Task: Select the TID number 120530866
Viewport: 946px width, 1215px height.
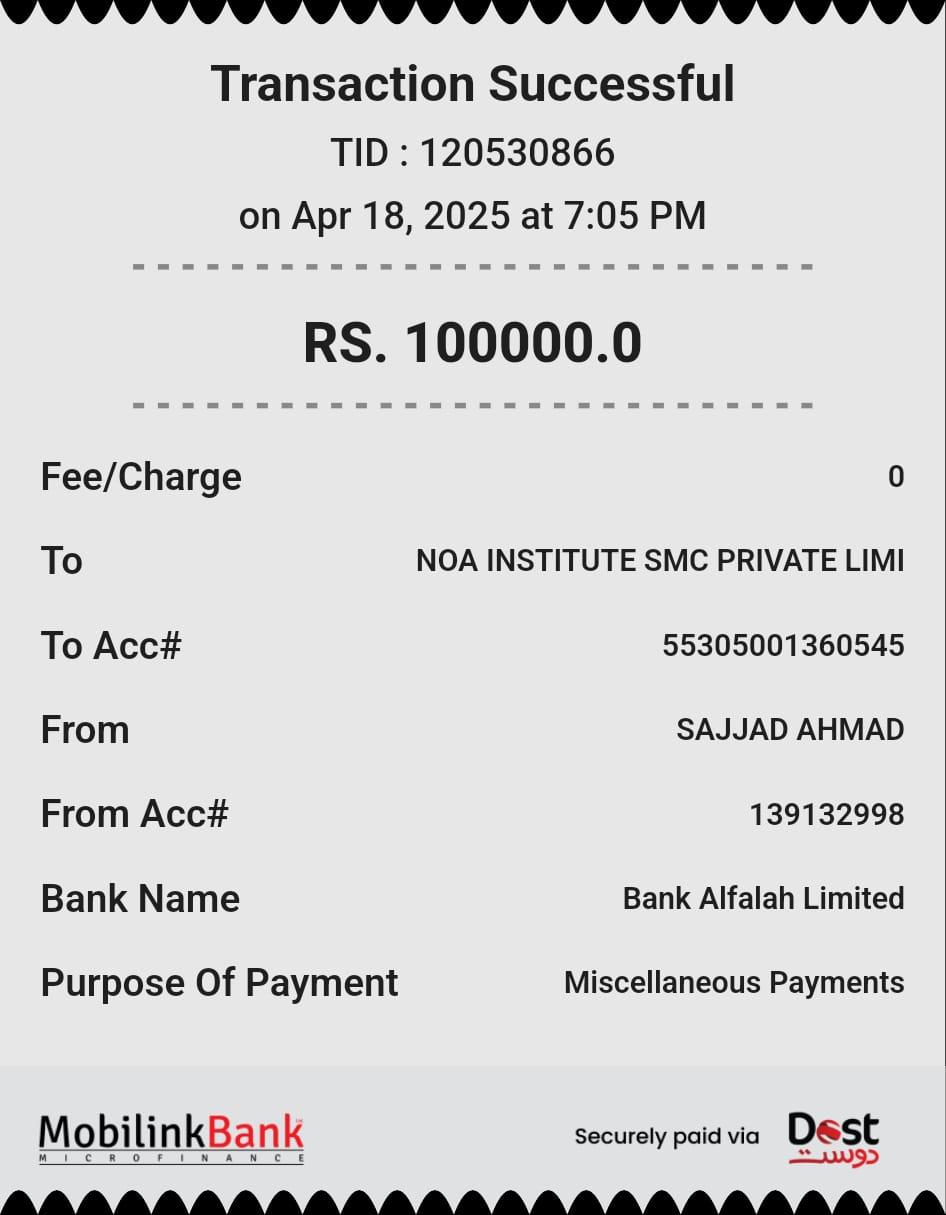Action: point(516,153)
